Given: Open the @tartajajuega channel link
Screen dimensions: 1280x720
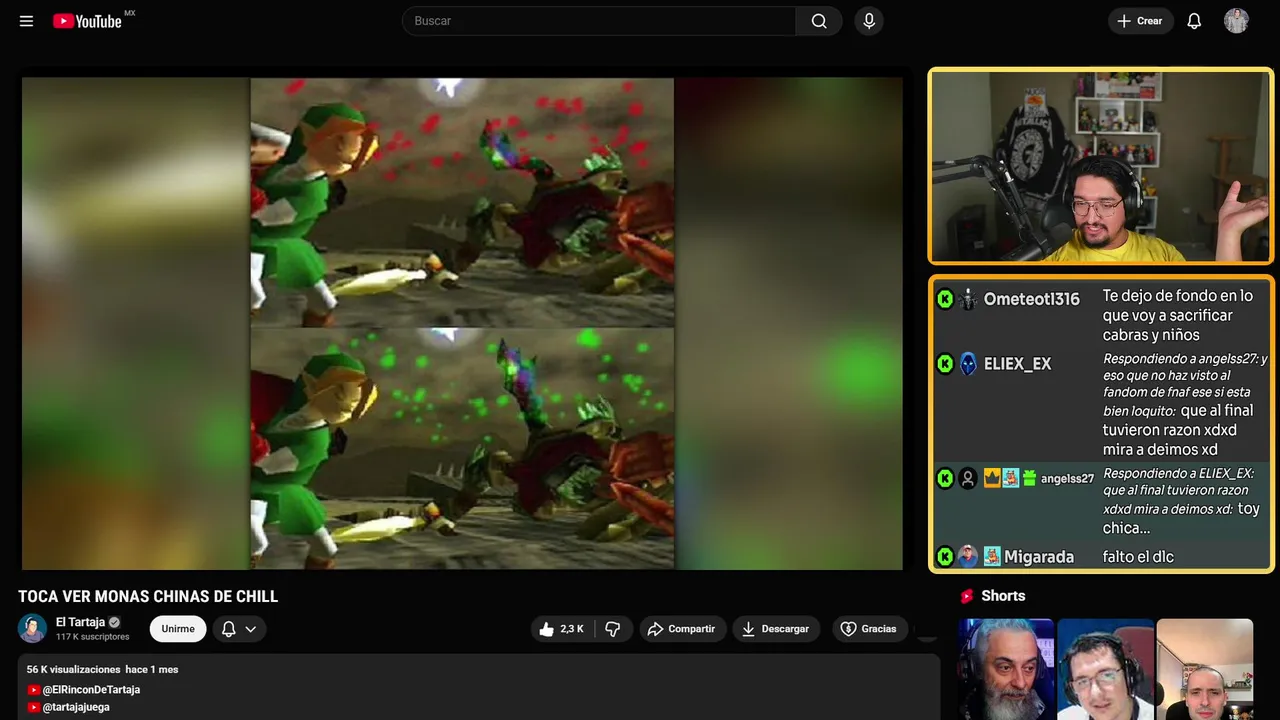Looking at the screenshot, I should [76, 707].
